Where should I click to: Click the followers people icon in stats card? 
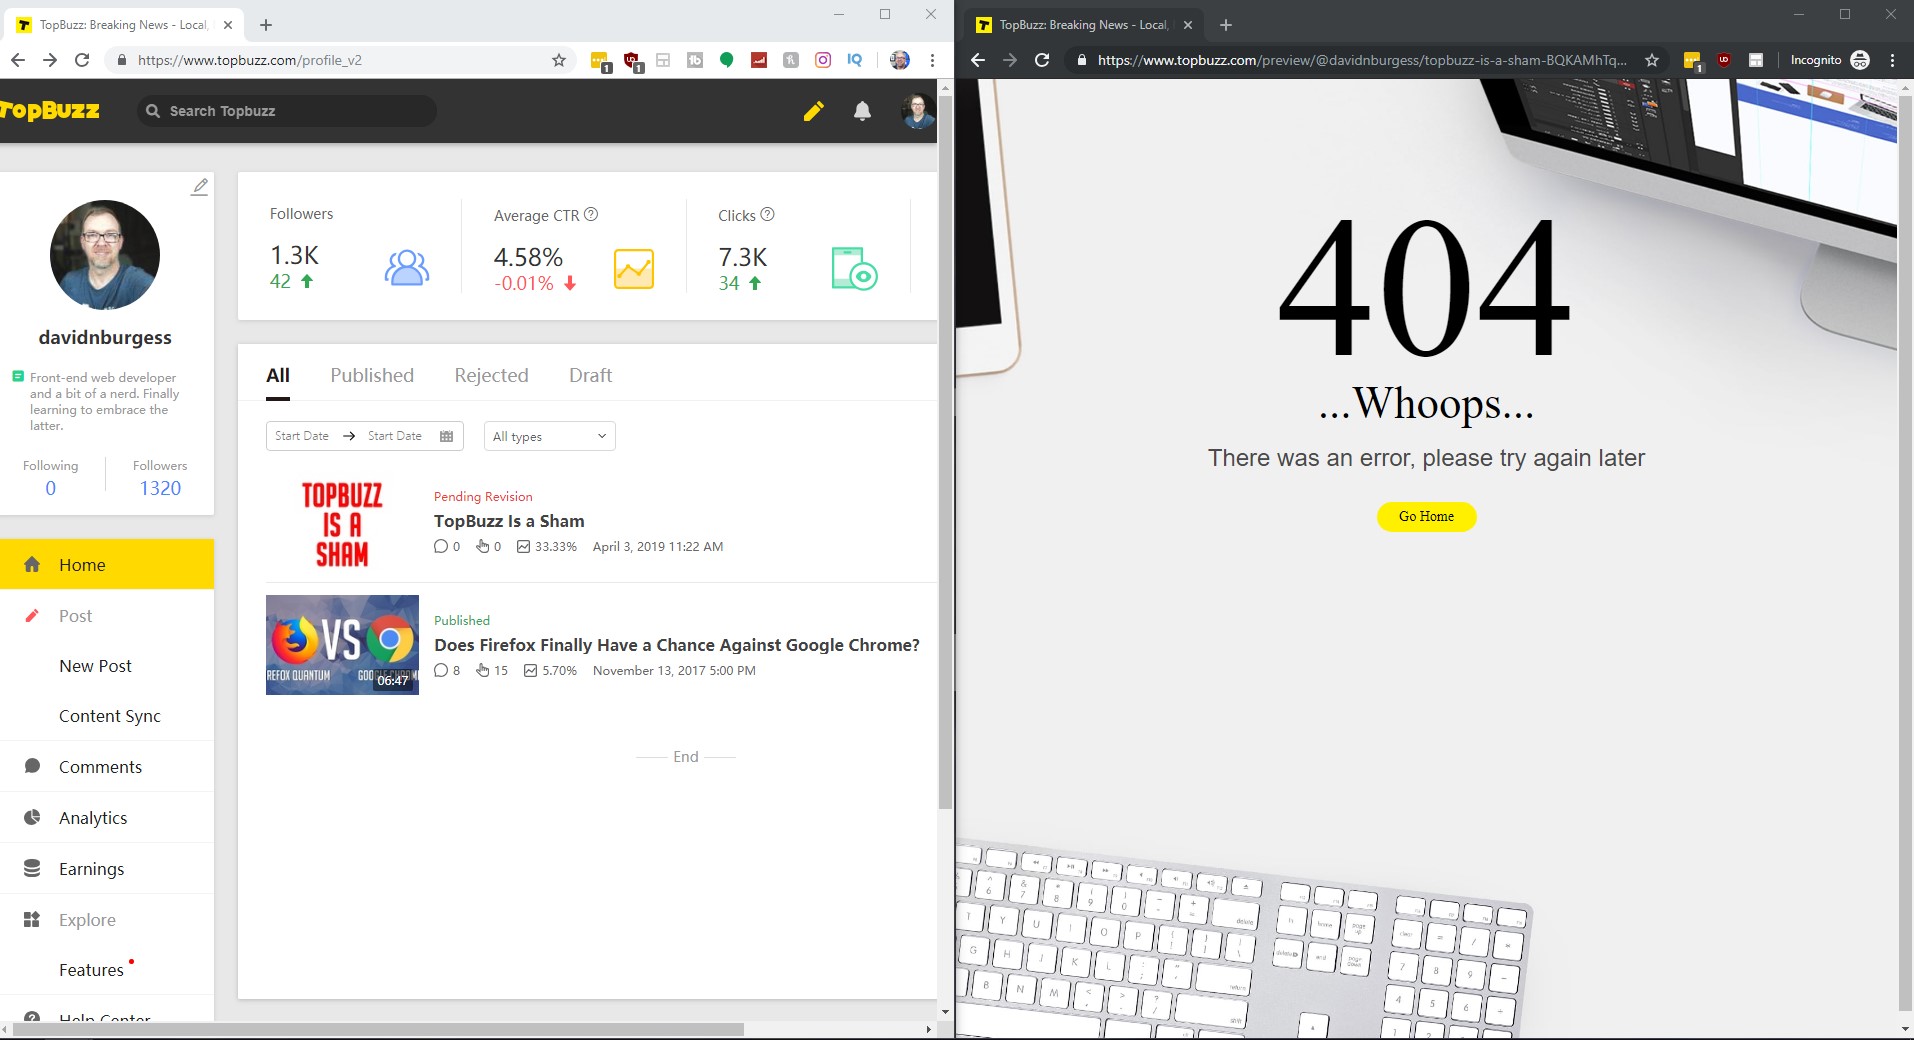click(407, 268)
